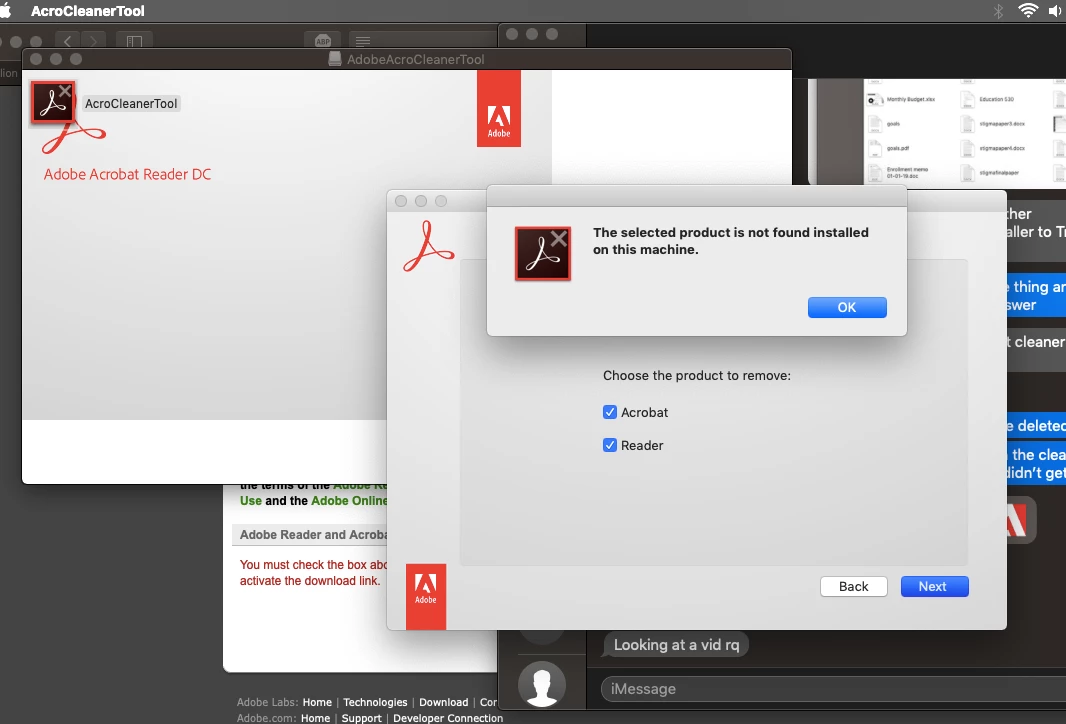Click the Acrobat icon in the alert dialog

coord(543,254)
